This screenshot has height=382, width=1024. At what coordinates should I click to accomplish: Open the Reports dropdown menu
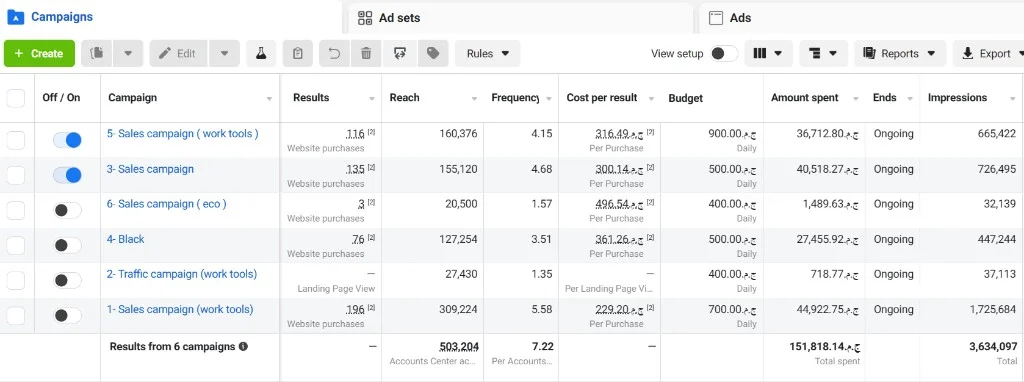click(900, 54)
